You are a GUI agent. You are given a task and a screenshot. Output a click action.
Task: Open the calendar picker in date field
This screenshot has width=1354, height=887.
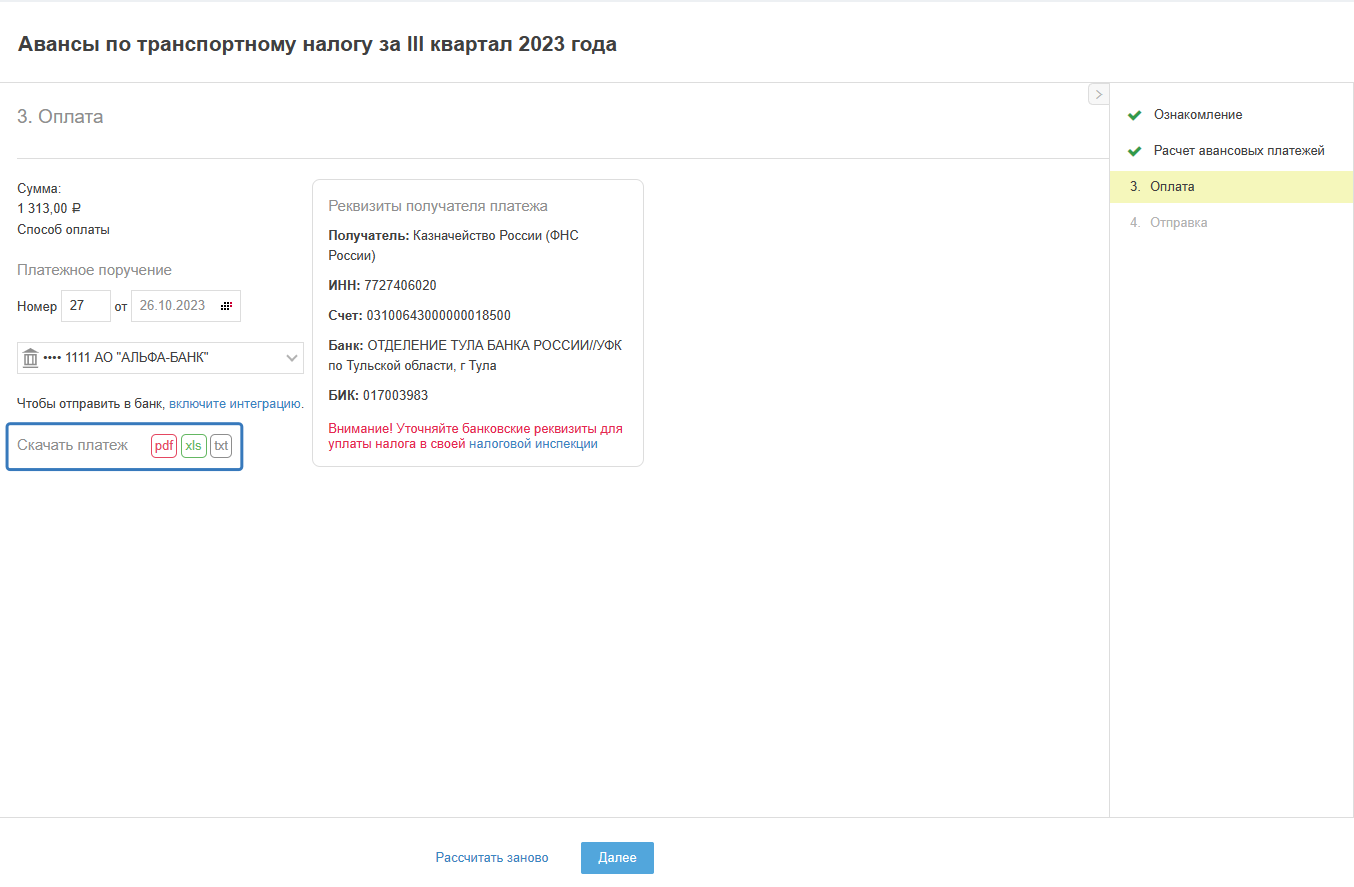tap(227, 306)
